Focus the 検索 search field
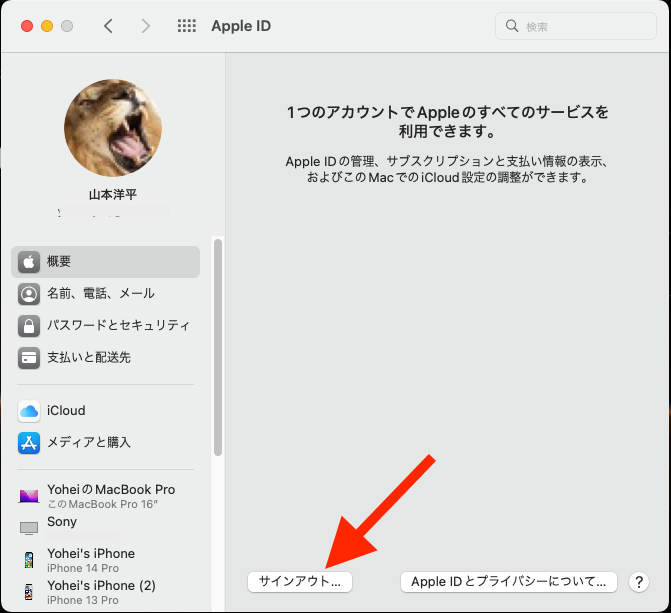Viewport: 671px width, 613px height. pos(576,26)
